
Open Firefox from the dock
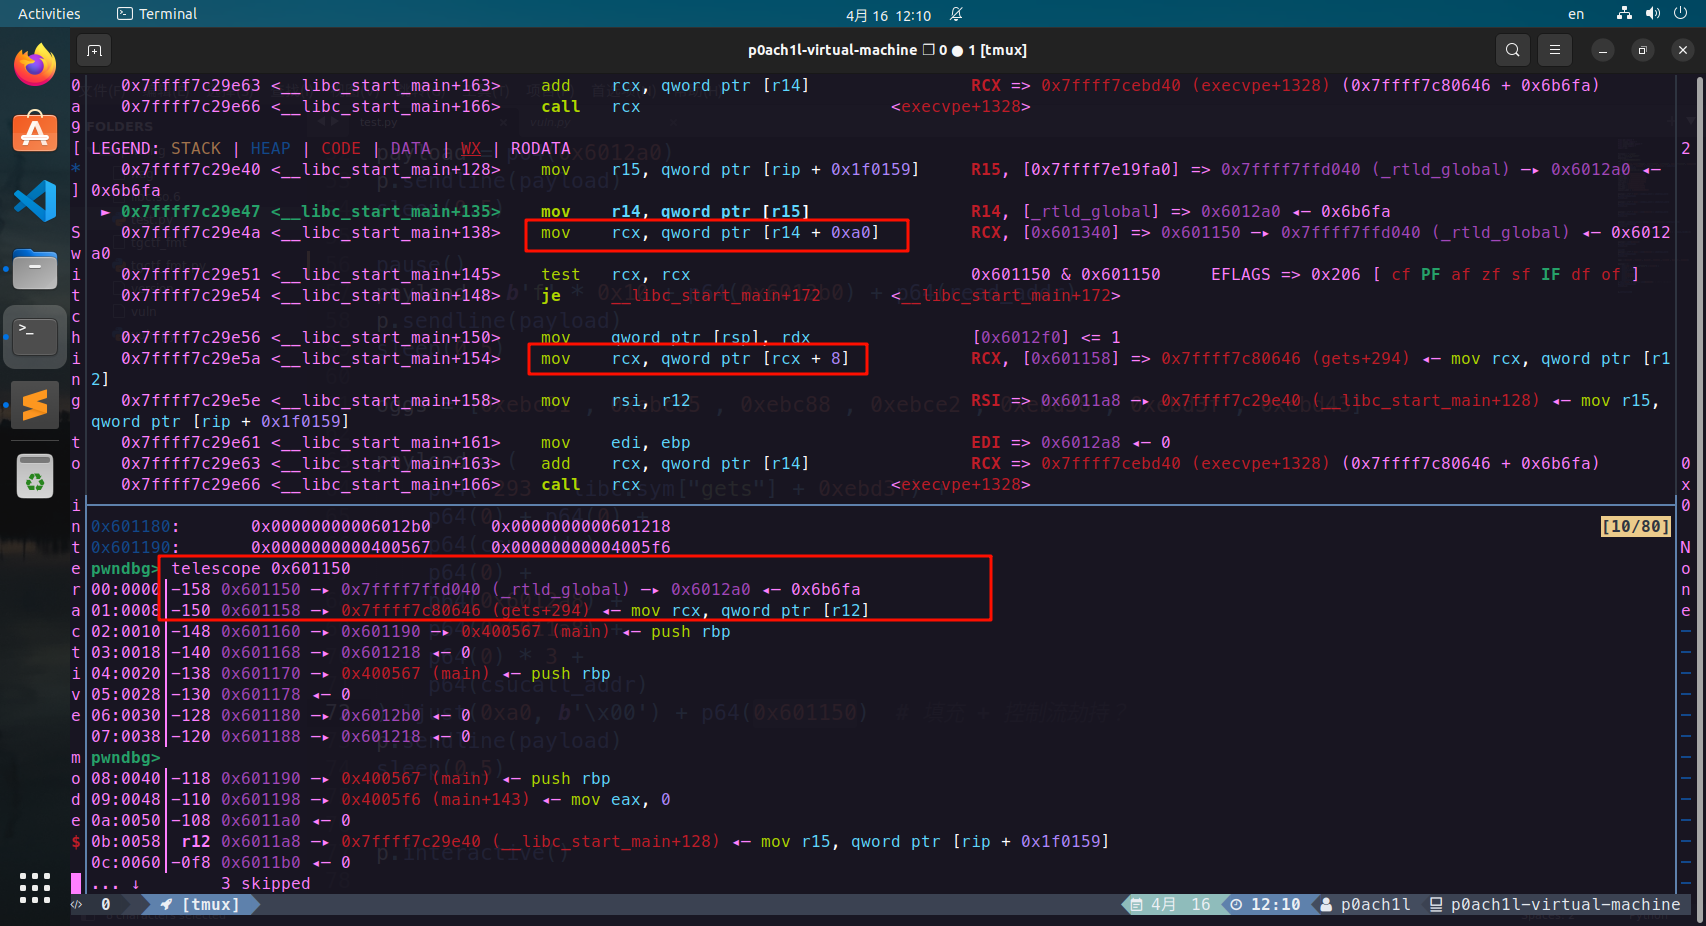click(x=35, y=66)
